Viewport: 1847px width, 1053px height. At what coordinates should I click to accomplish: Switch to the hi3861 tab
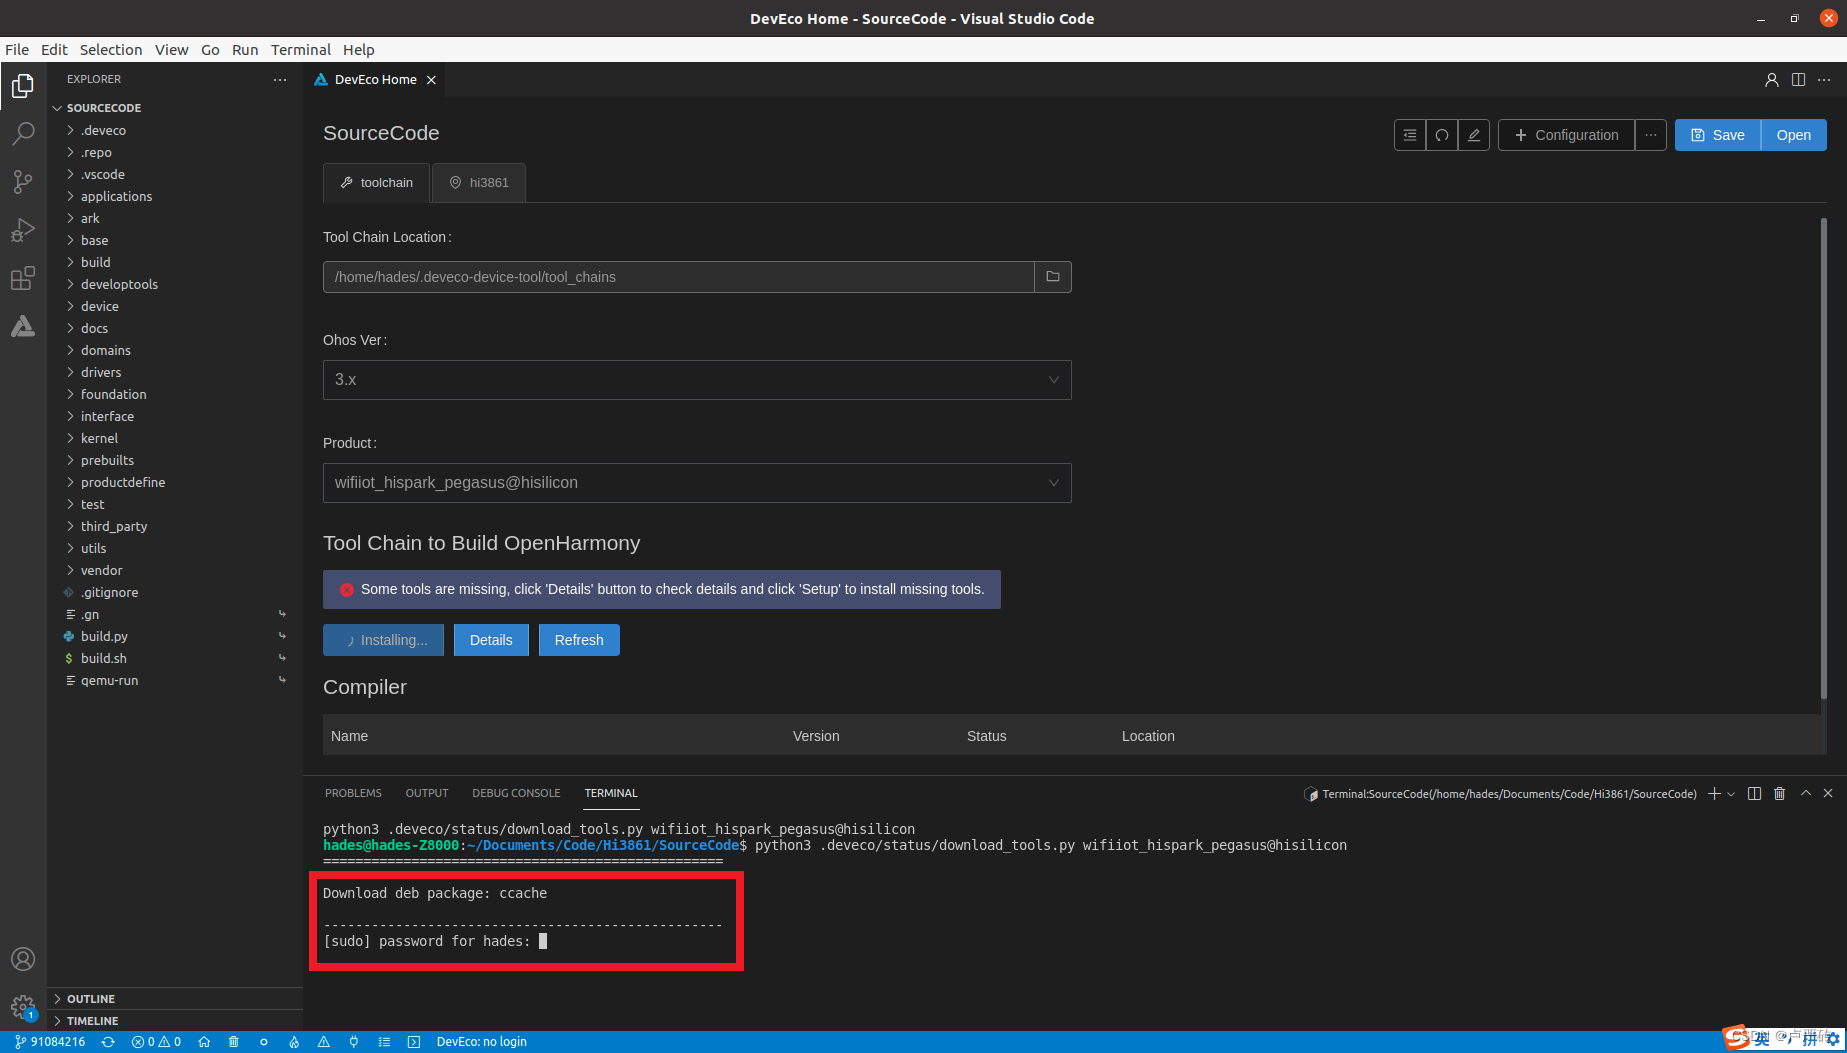point(479,183)
